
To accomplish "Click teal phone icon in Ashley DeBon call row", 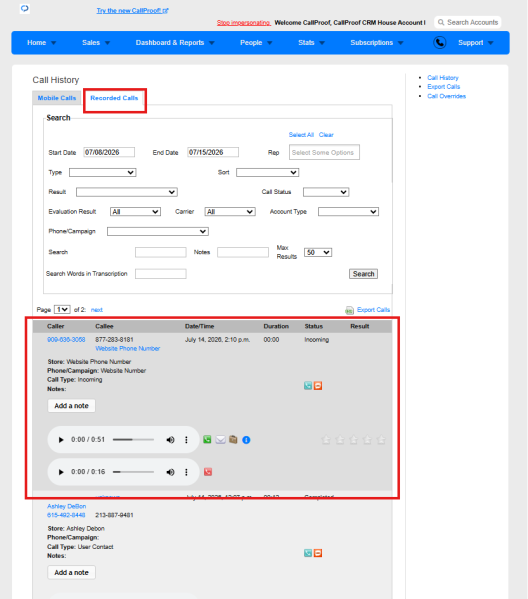I will coord(308,553).
